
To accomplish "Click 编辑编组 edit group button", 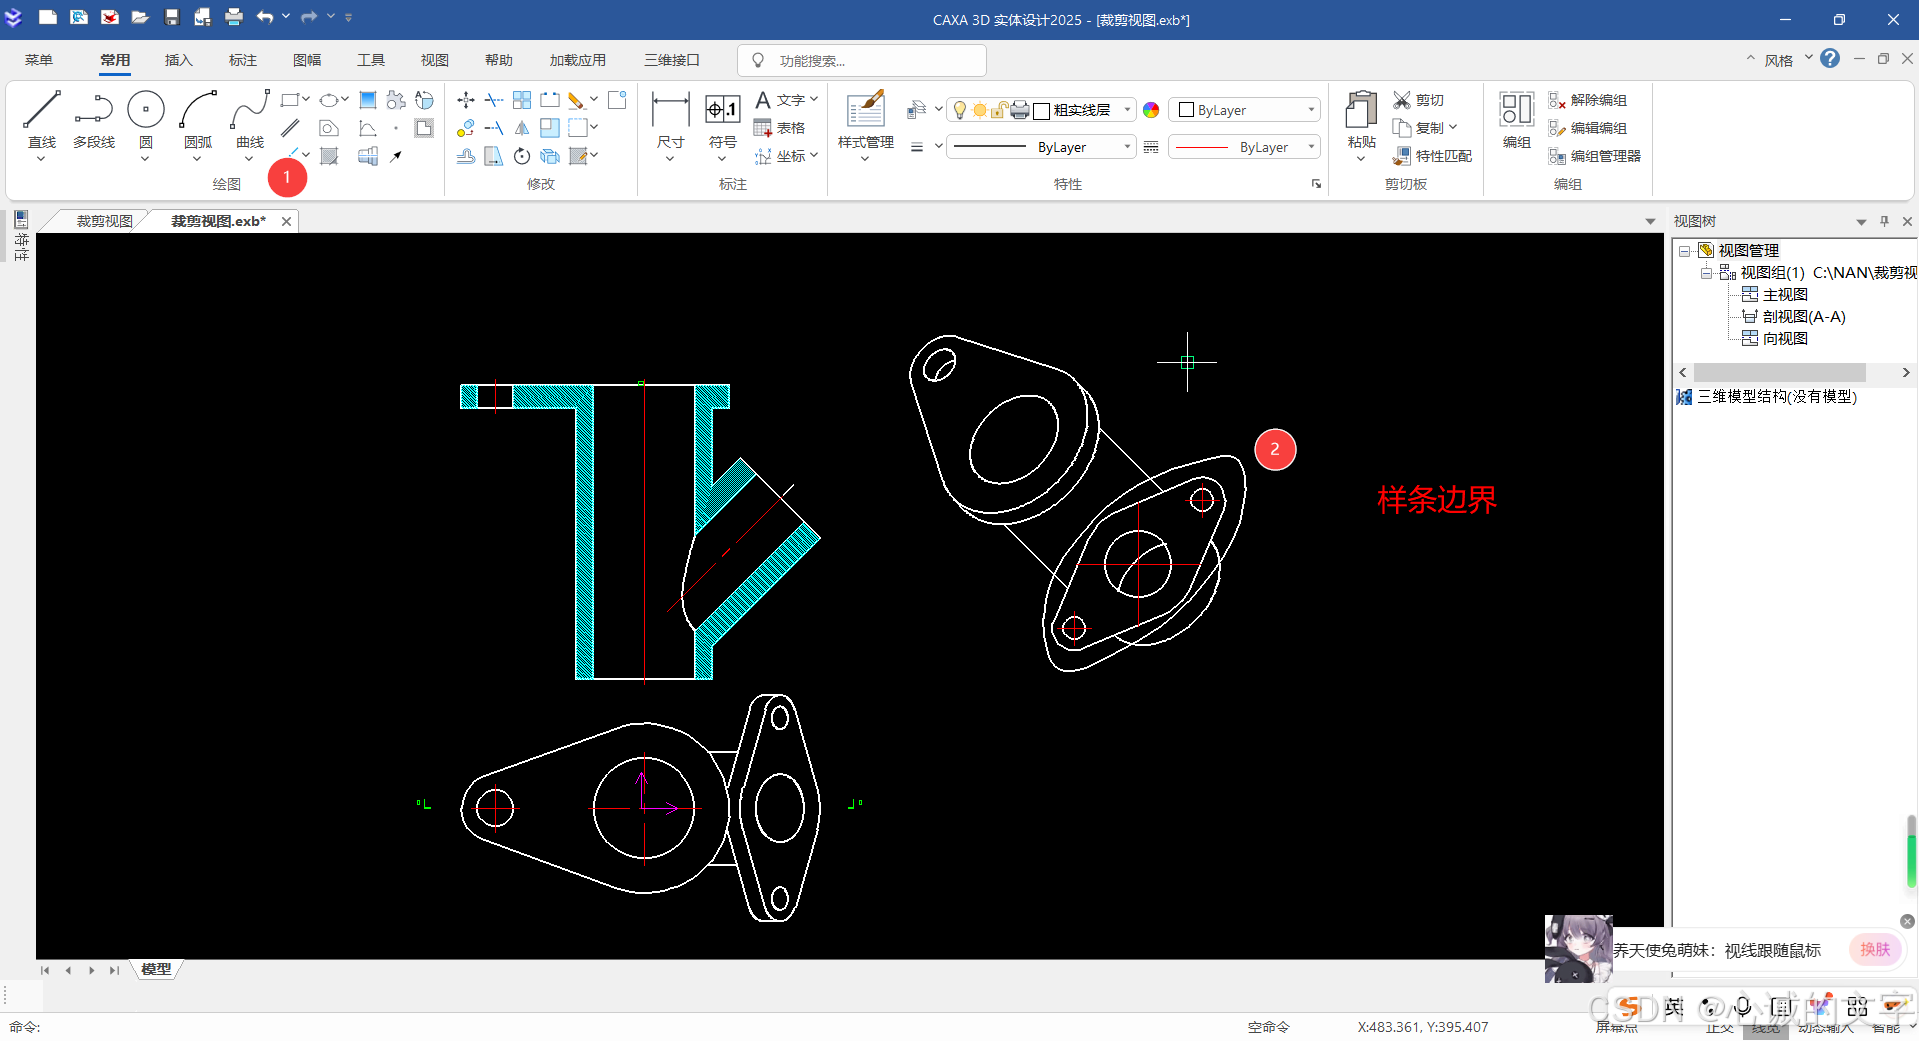I will (1588, 128).
